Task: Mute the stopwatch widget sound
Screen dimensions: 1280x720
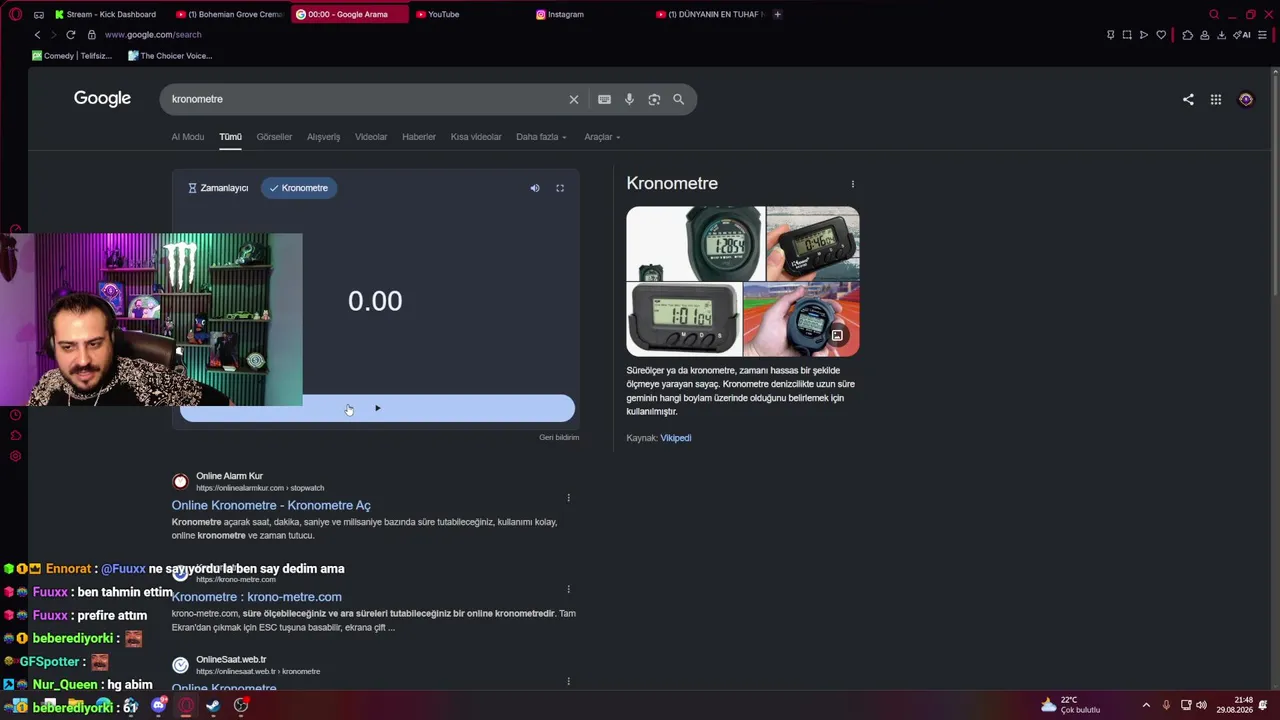Action: point(535,188)
